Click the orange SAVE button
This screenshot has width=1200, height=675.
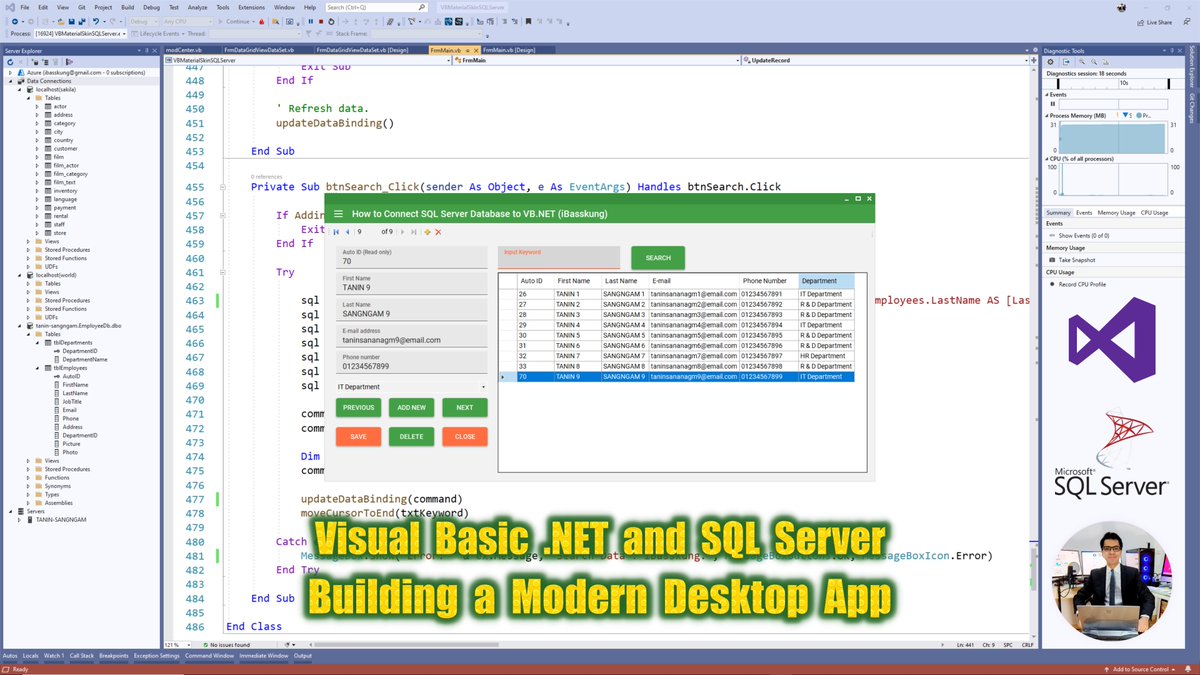coord(358,437)
